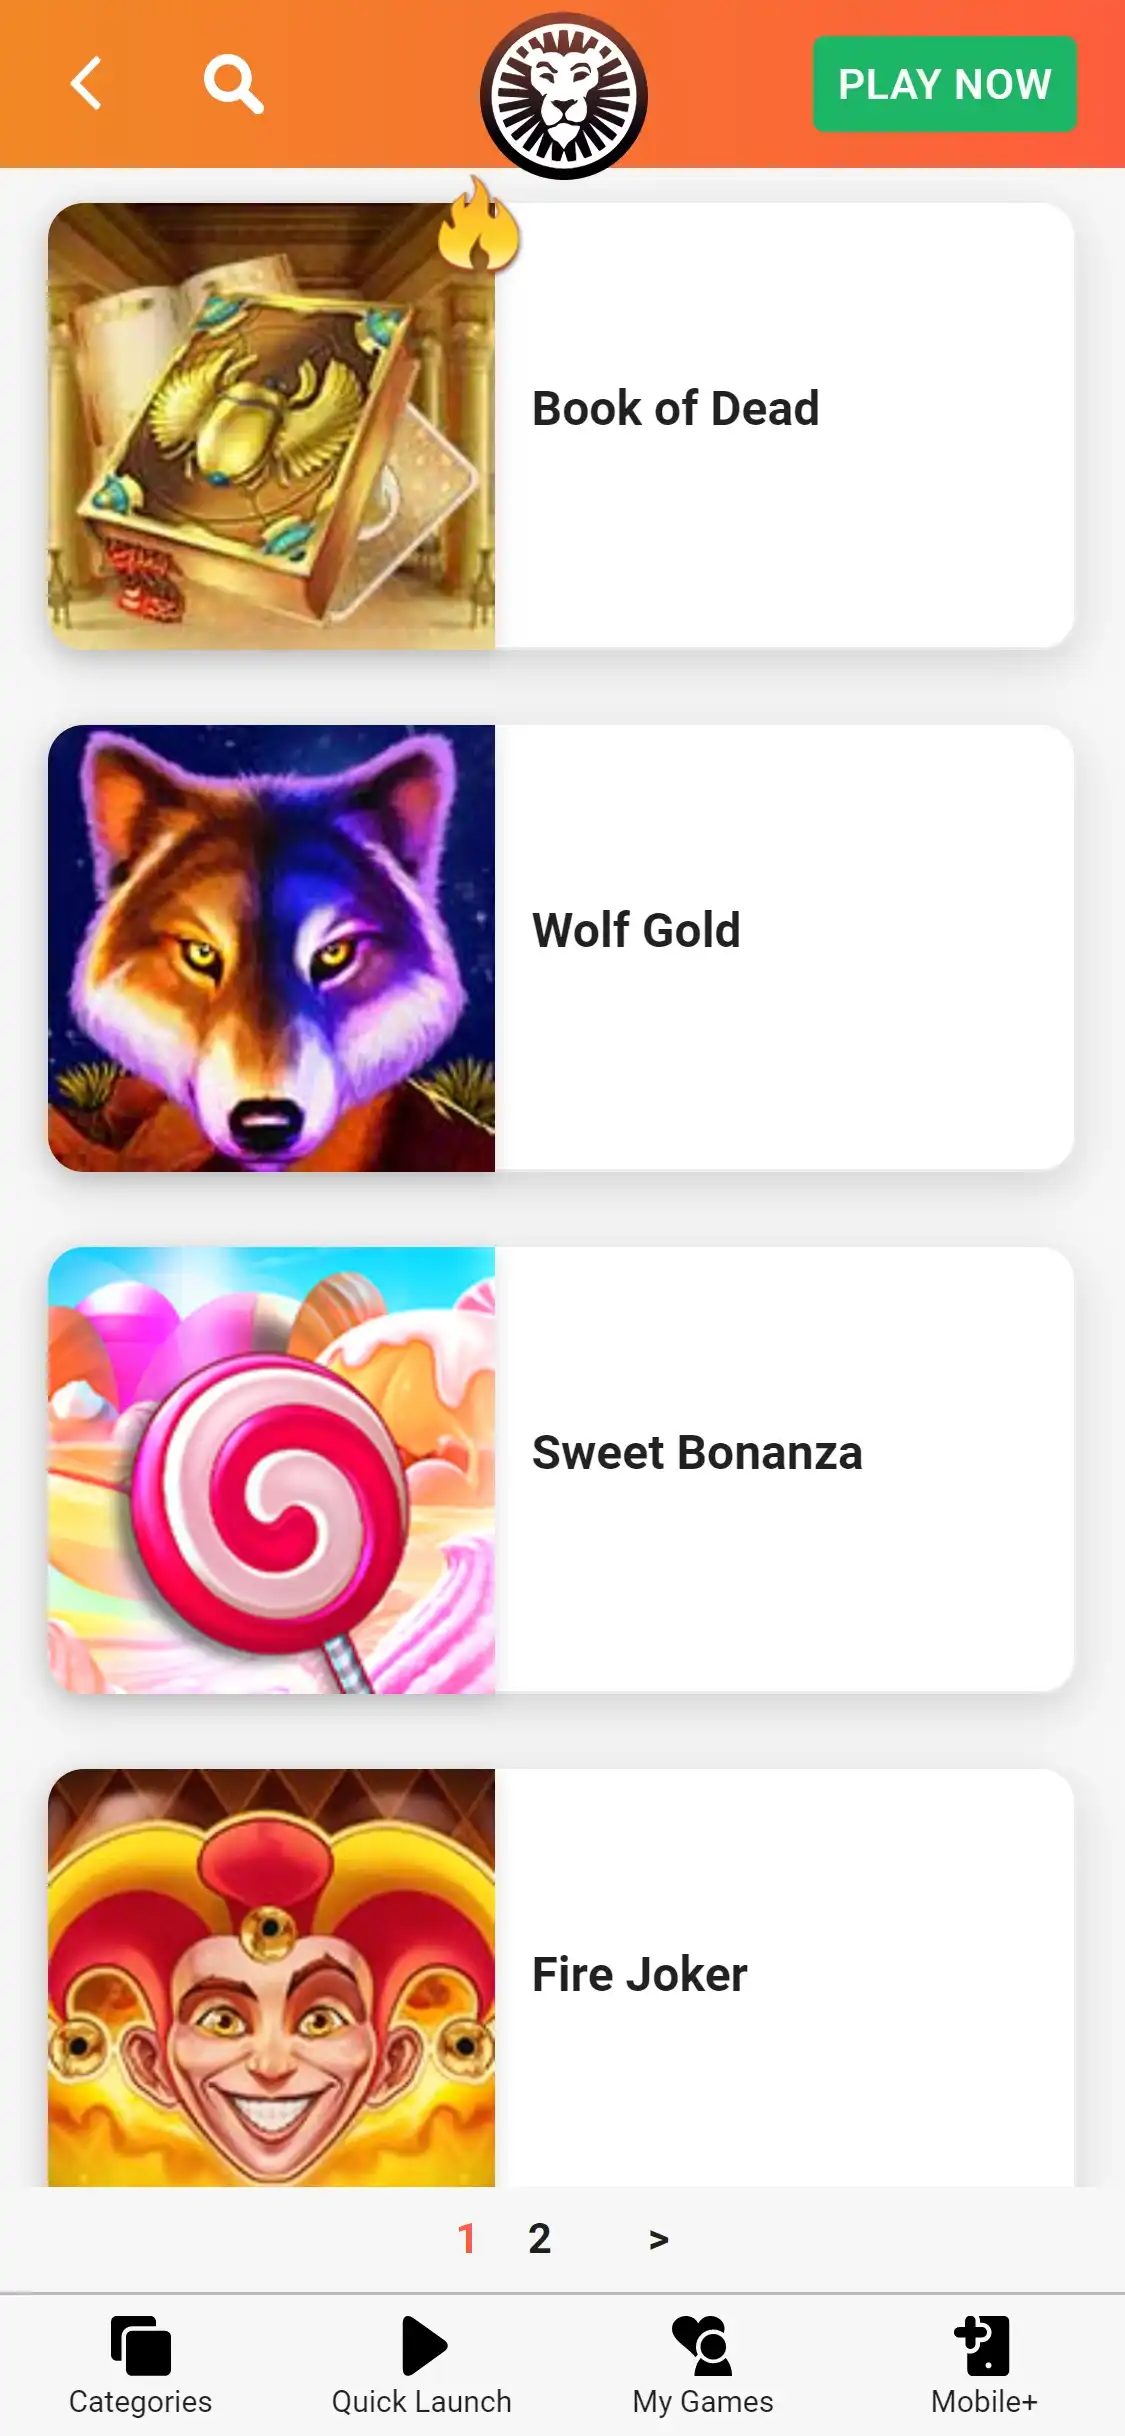This screenshot has height=2436, width=1125.
Task: Open the My Games heart icon
Action: (x=703, y=2345)
